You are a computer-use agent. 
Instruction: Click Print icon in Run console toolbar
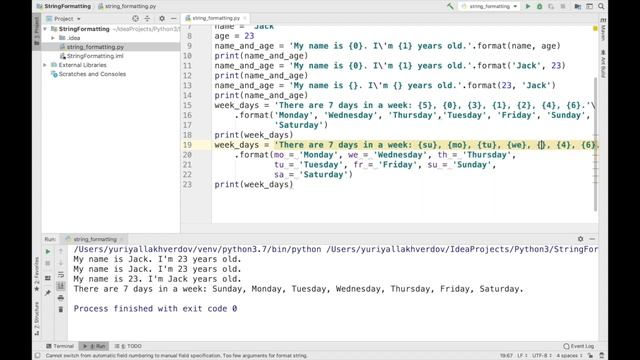(61, 298)
